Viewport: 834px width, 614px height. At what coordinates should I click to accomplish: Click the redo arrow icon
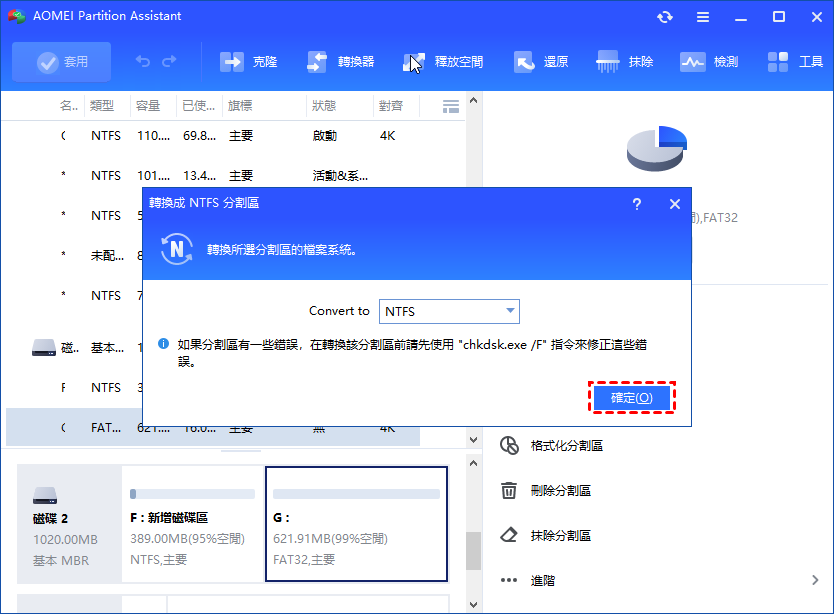coord(169,62)
